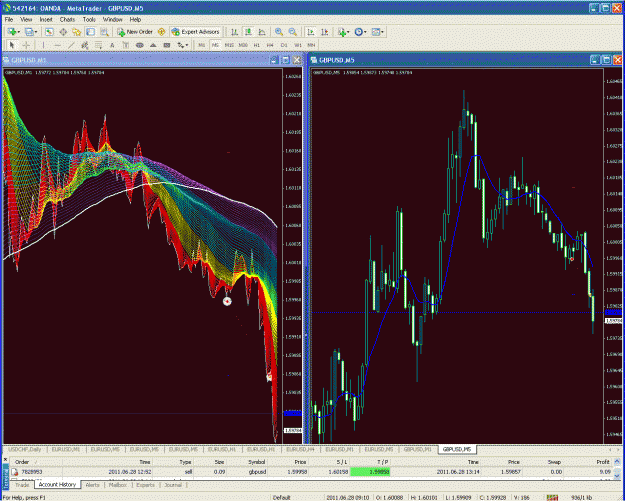Click the Zoom Out magnifier

coord(293,32)
